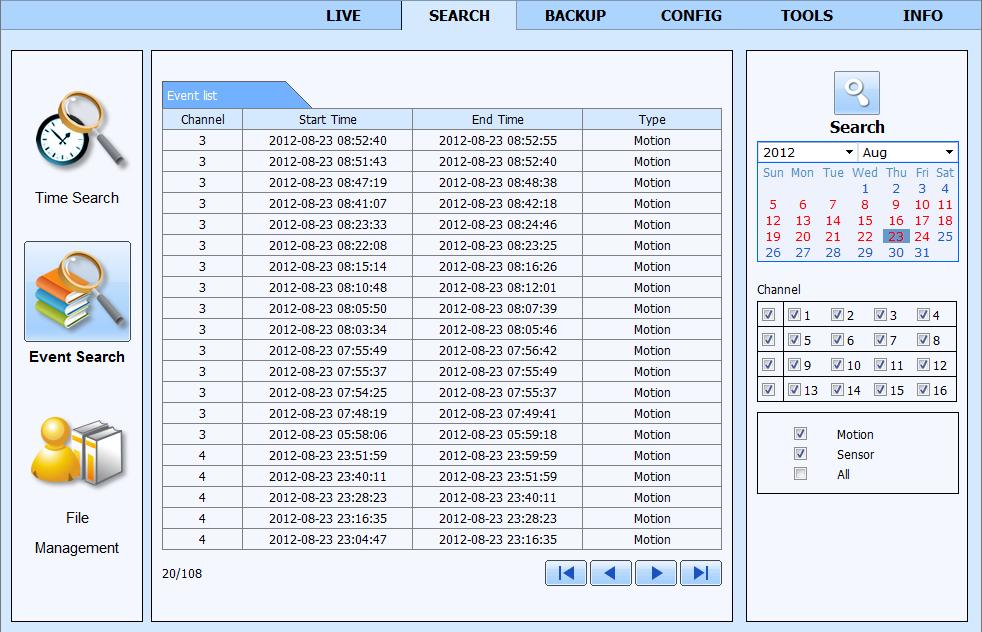Click the File Management label
This screenshot has height=632, width=982.
click(77, 532)
